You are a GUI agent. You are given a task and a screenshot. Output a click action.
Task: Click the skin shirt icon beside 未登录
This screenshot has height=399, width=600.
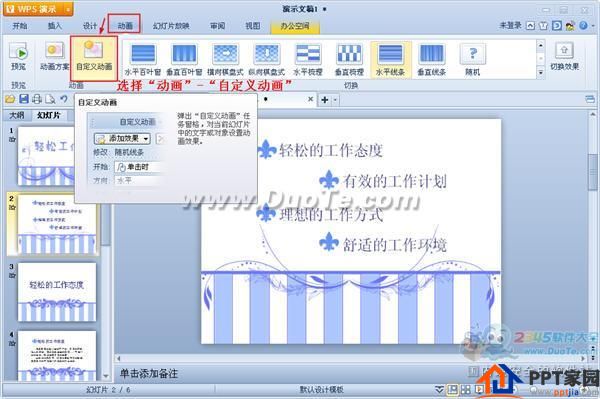[x=543, y=26]
